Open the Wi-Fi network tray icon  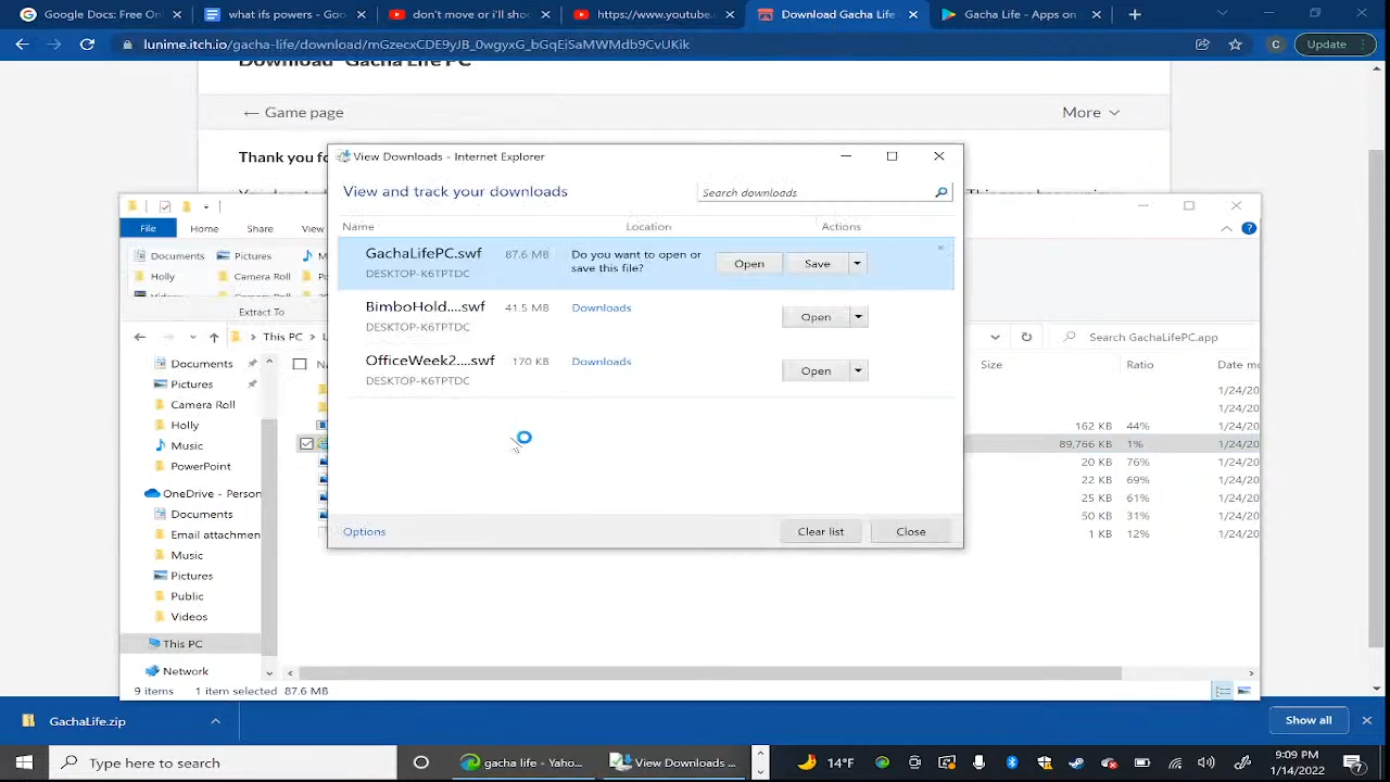point(1175,762)
